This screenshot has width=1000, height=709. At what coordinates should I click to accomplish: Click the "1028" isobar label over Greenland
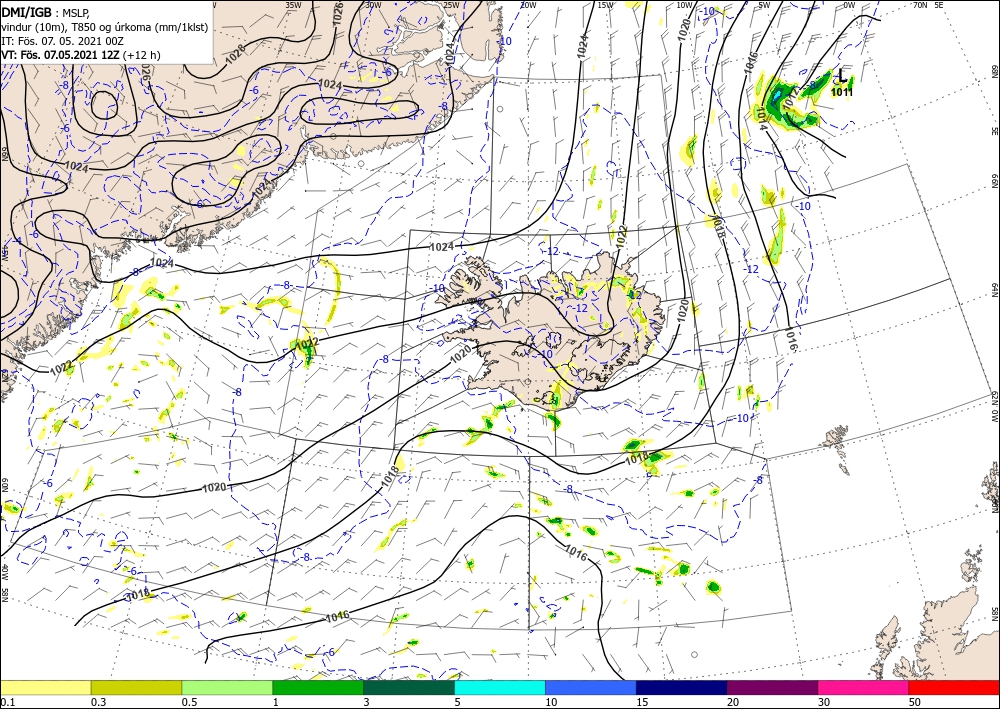click(x=235, y=54)
